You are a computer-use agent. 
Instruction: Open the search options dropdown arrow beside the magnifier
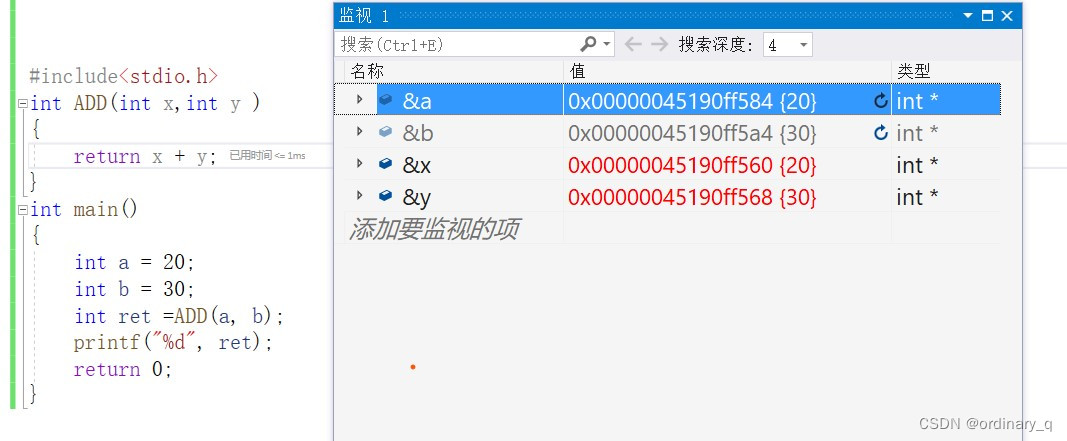(x=606, y=45)
